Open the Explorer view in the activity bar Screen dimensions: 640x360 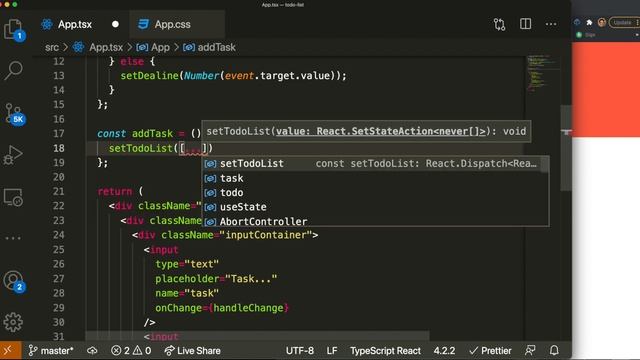tap(13, 30)
